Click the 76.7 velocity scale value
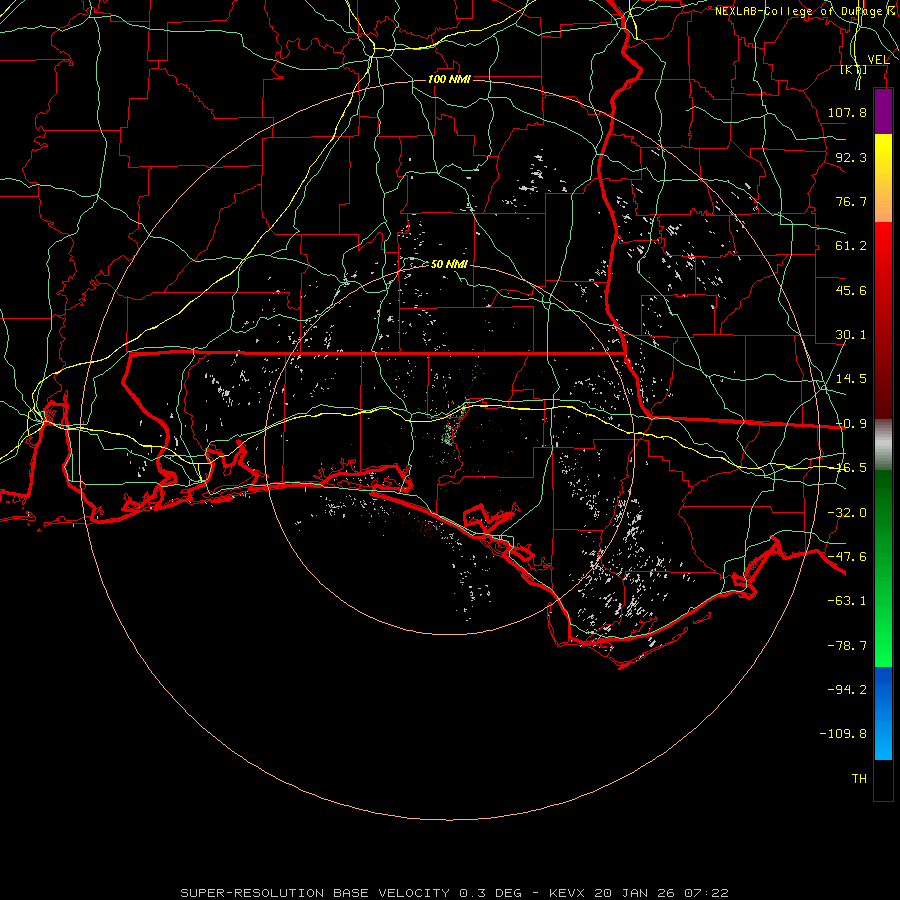Screen dimensions: 900x900 pyautogui.click(x=851, y=201)
